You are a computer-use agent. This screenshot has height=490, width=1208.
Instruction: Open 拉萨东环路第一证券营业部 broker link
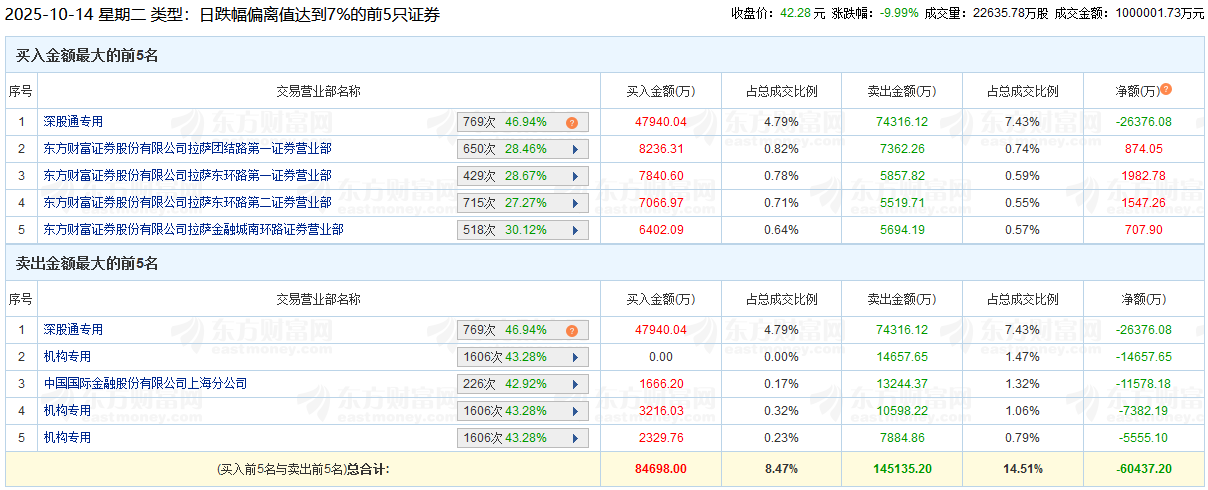point(187,176)
